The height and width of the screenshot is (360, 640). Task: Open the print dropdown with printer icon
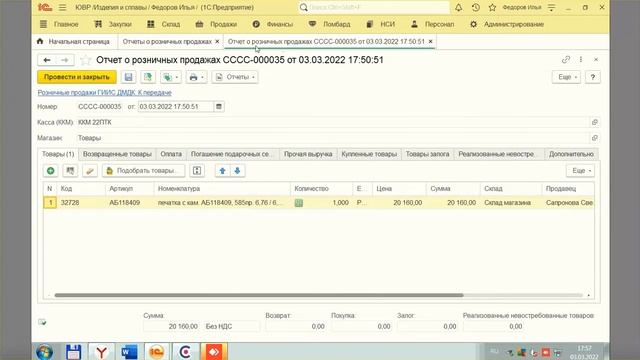196,77
